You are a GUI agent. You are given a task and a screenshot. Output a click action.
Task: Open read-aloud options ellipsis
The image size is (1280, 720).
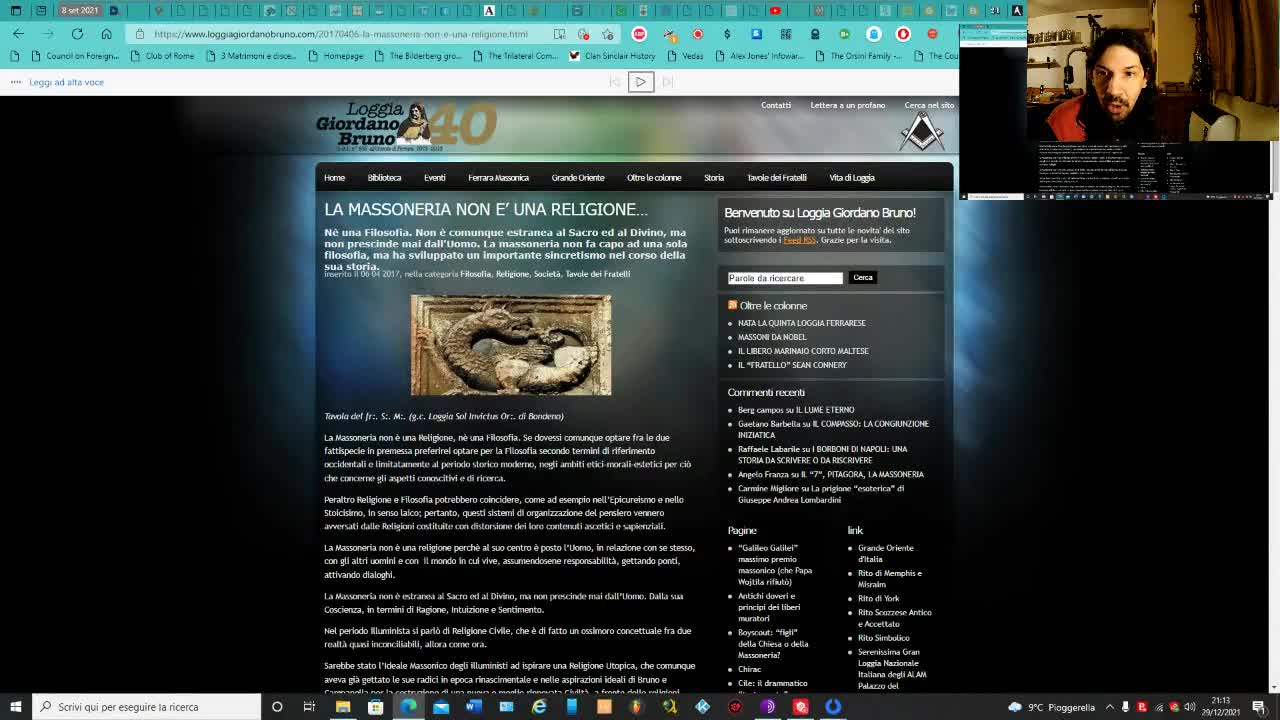(15, 82)
